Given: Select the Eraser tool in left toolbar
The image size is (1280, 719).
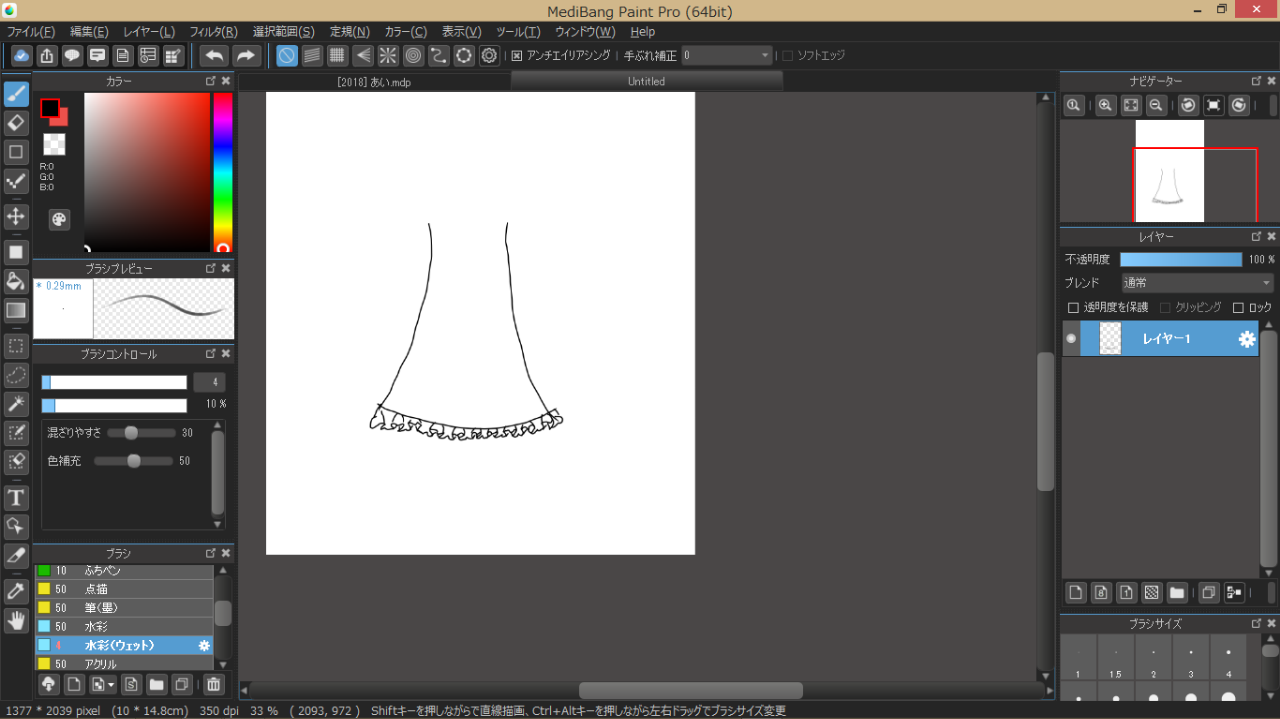Looking at the screenshot, I should coord(16,123).
